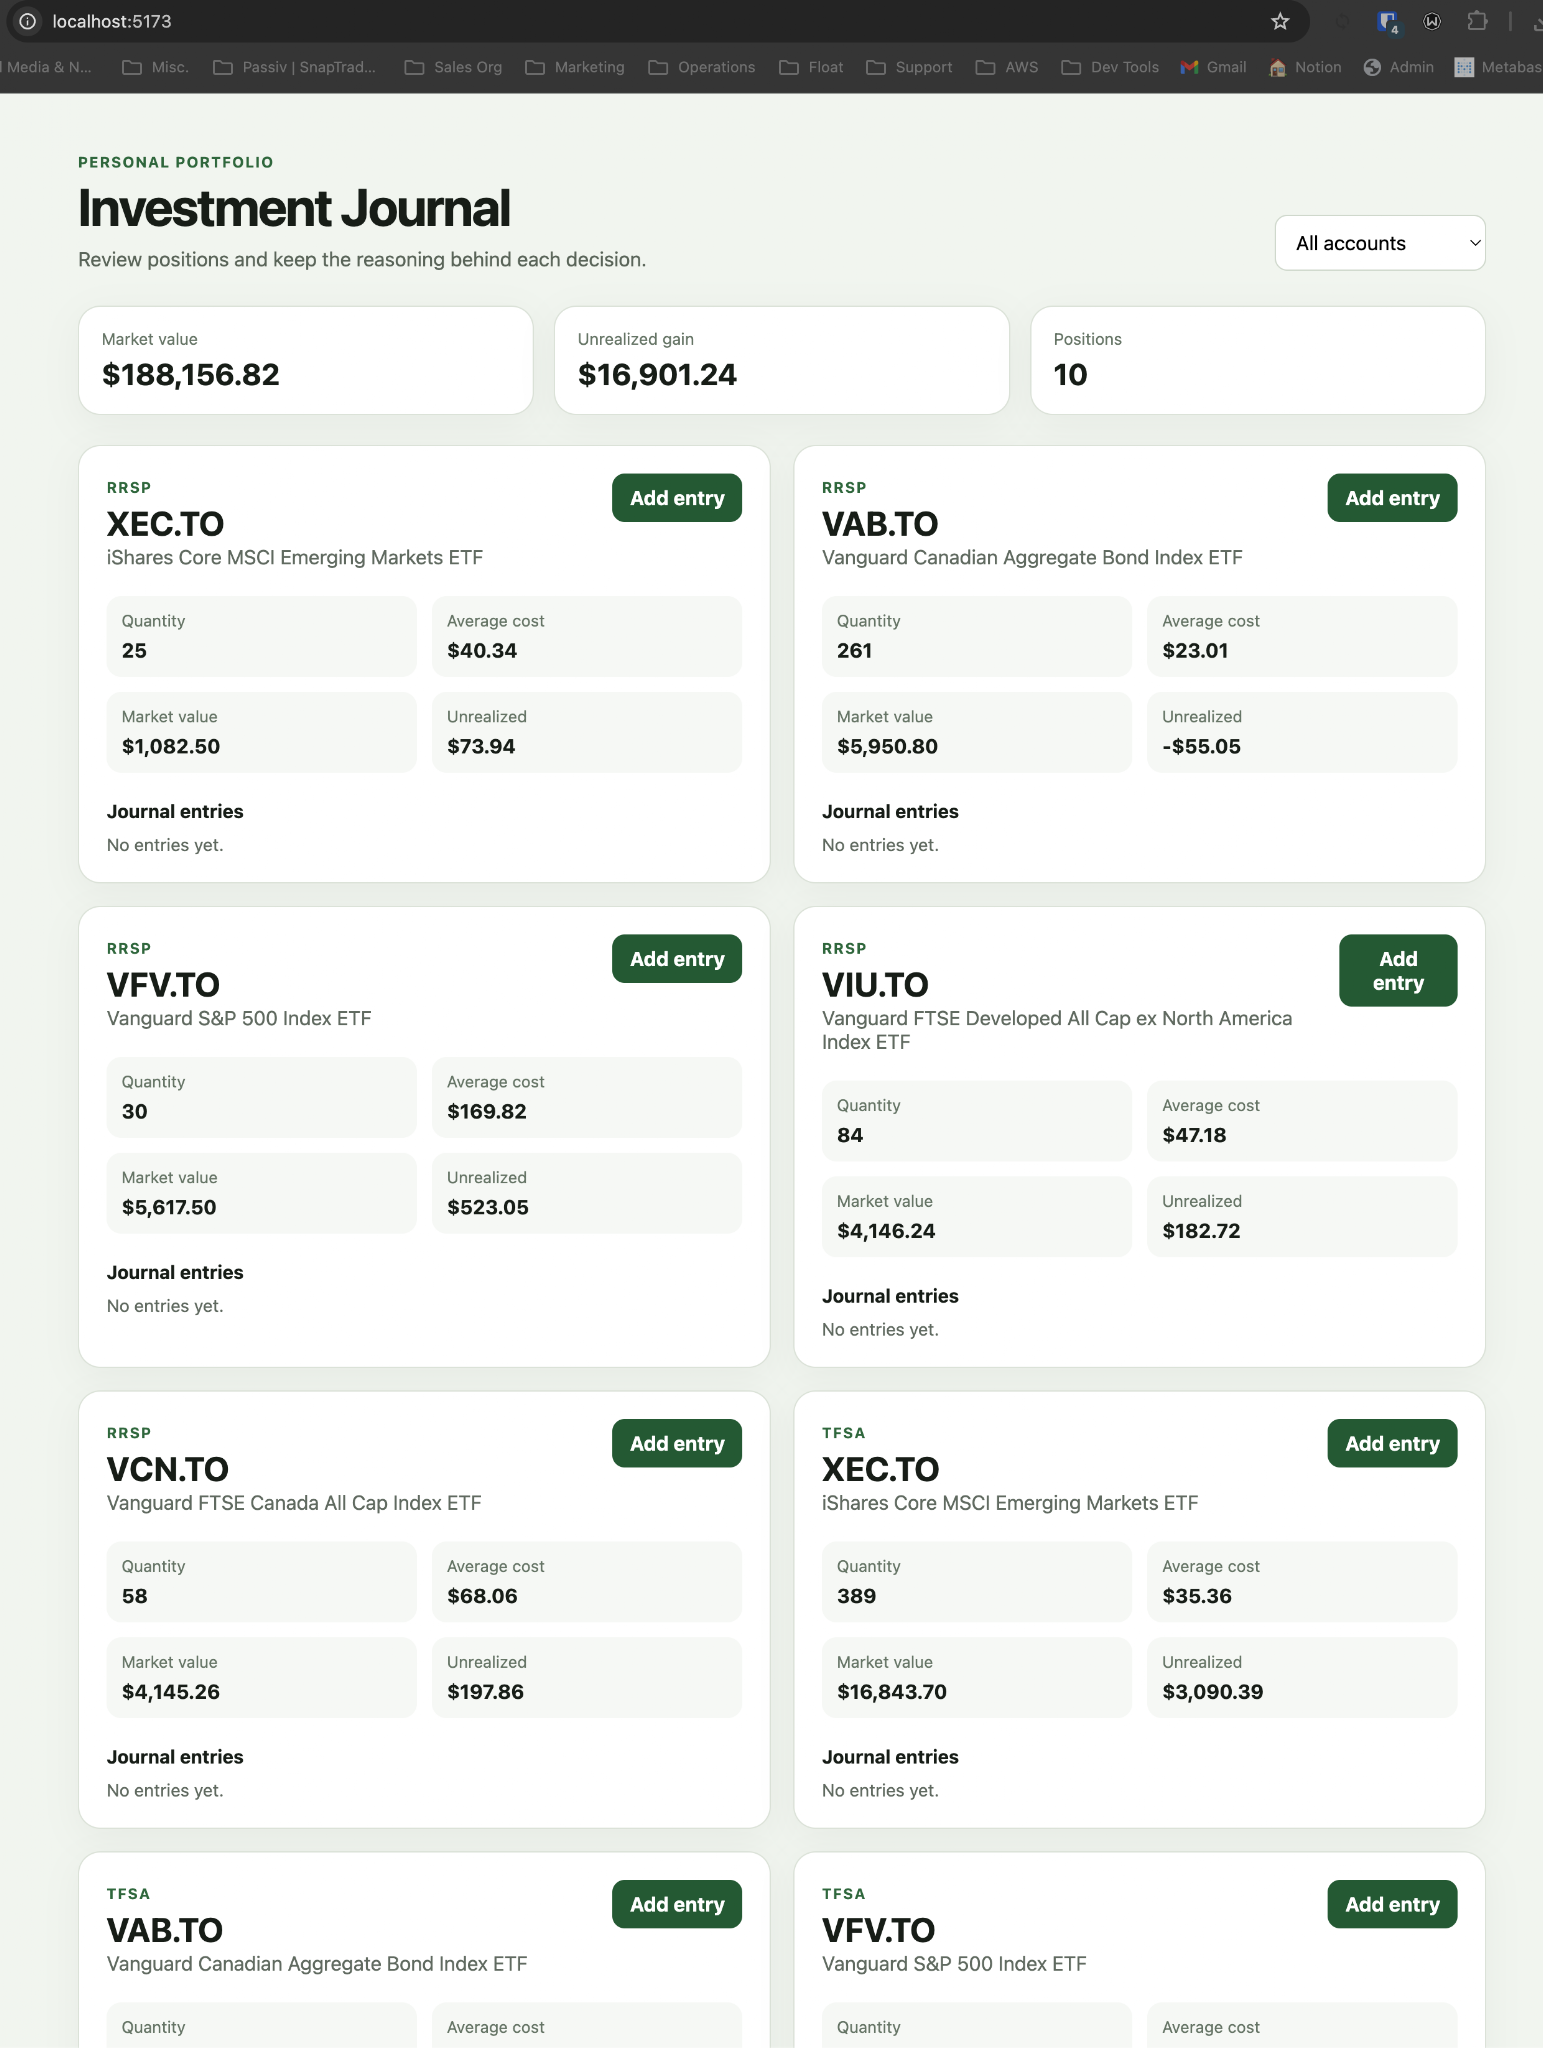
Task: Open the Misc. bookmarks folder
Action: tap(155, 67)
